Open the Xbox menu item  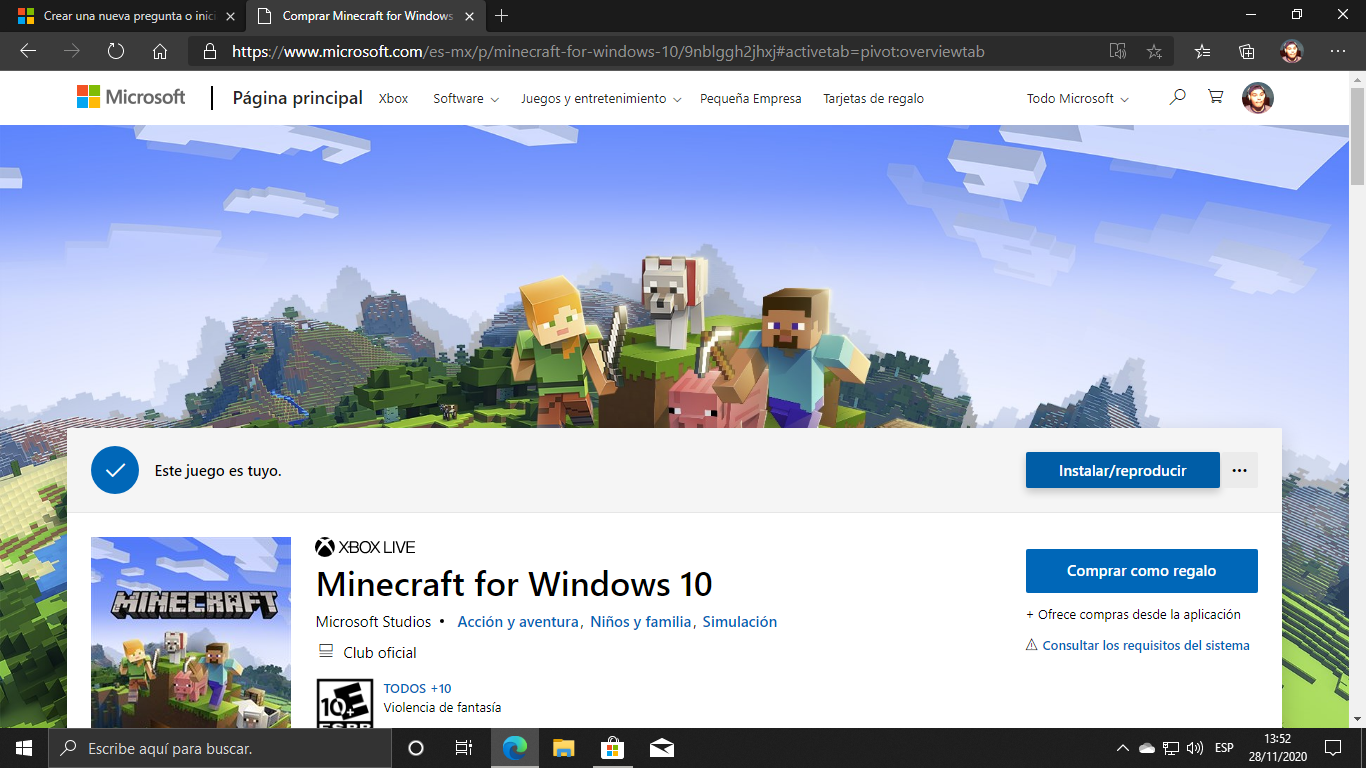(x=393, y=99)
